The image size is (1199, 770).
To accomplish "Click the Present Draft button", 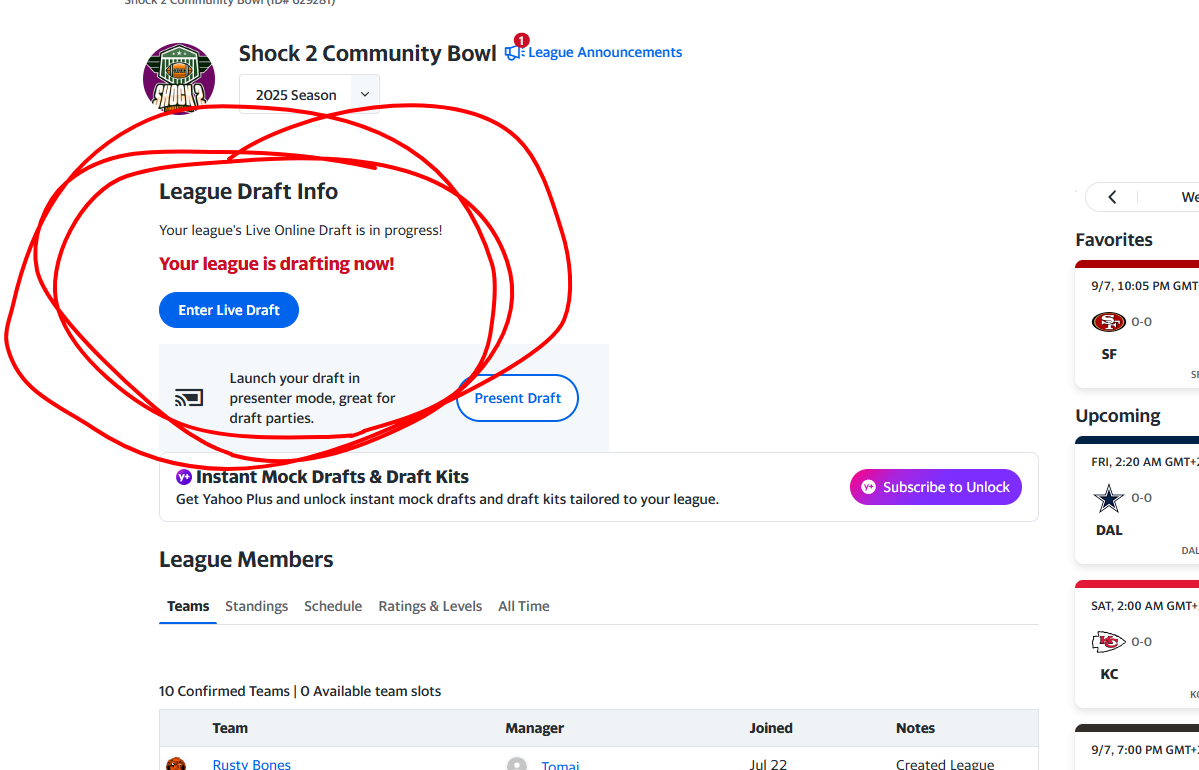I will click(517, 398).
